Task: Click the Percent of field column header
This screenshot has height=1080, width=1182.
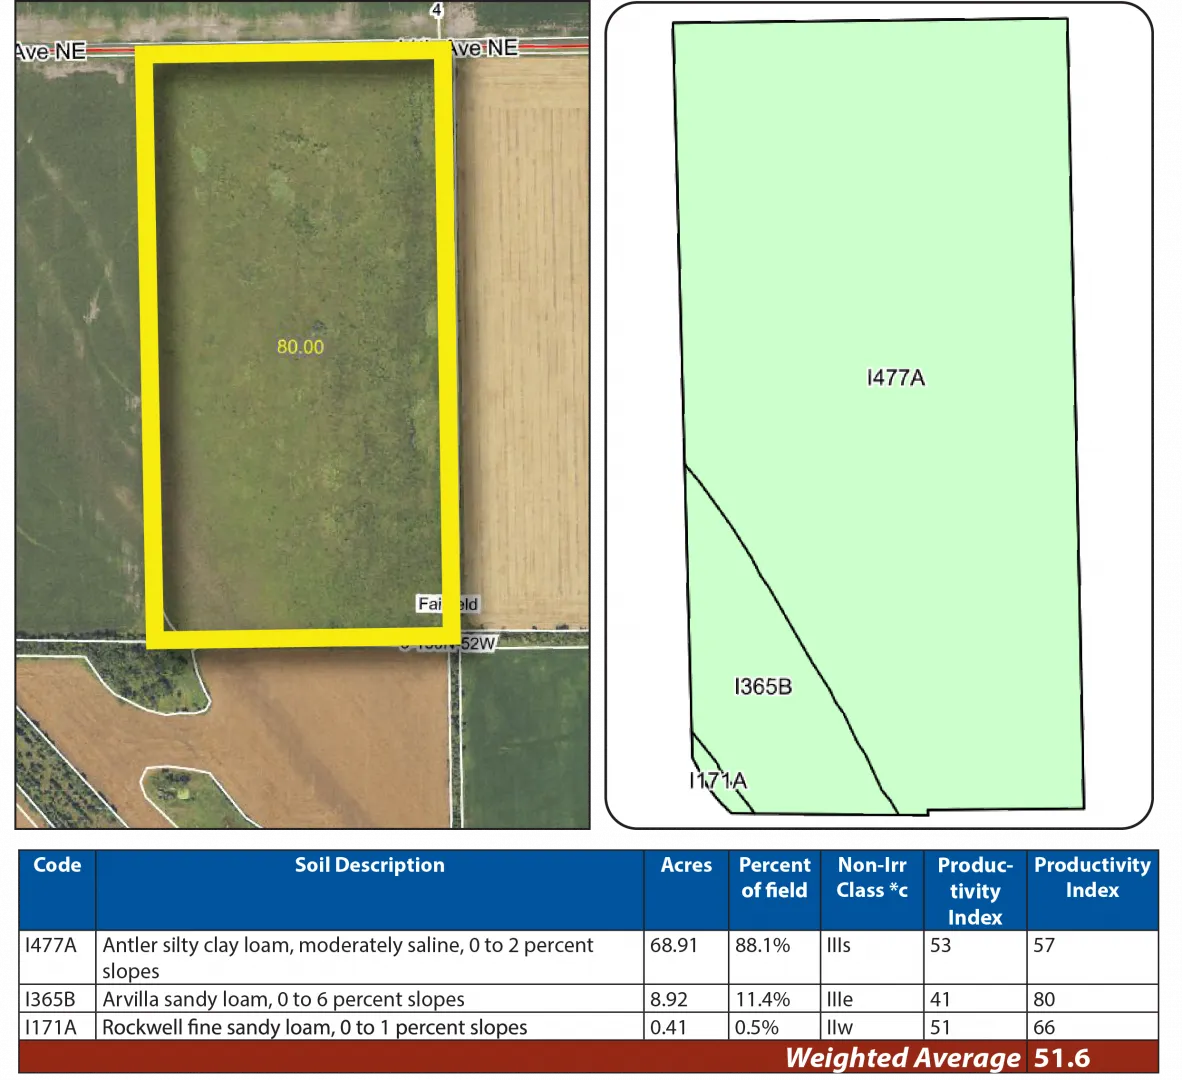Action: click(x=774, y=878)
